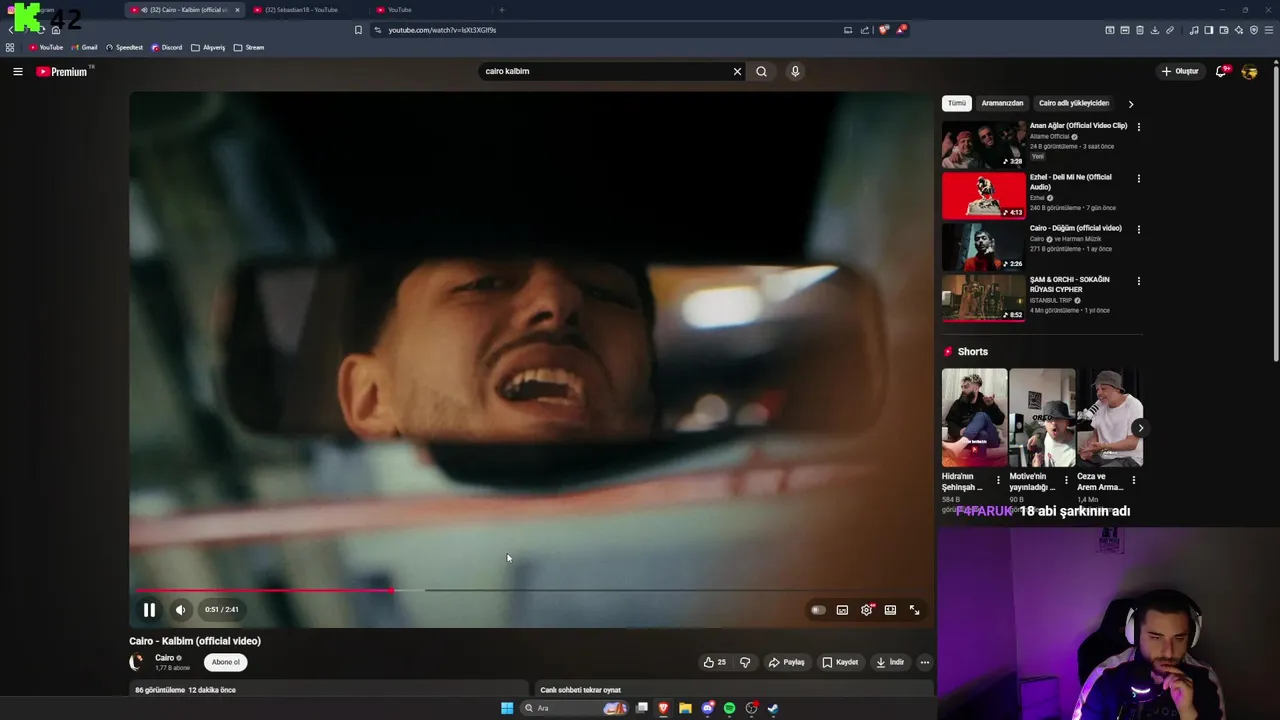The image size is (1280, 720).
Task: Open browser downloads icon in toolbar
Action: pyautogui.click(x=1155, y=30)
